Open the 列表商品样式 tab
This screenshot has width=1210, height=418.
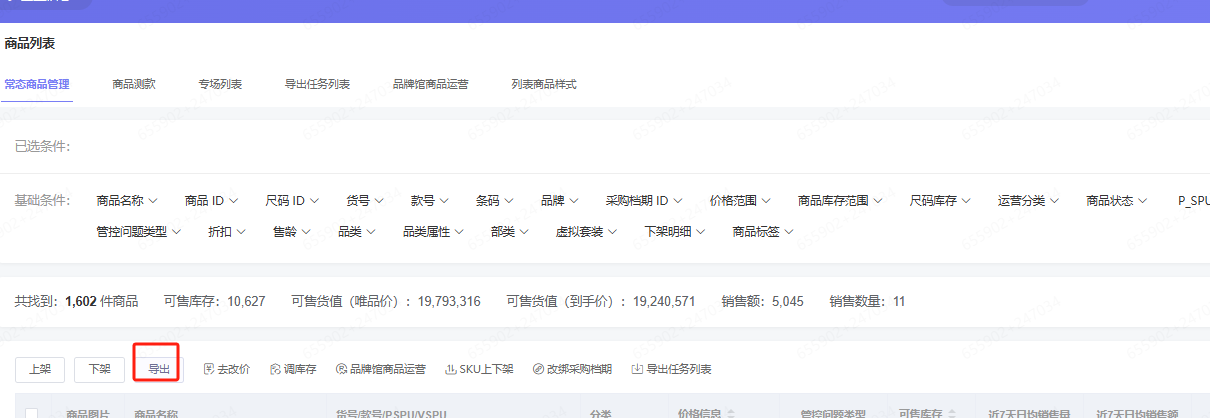click(544, 84)
